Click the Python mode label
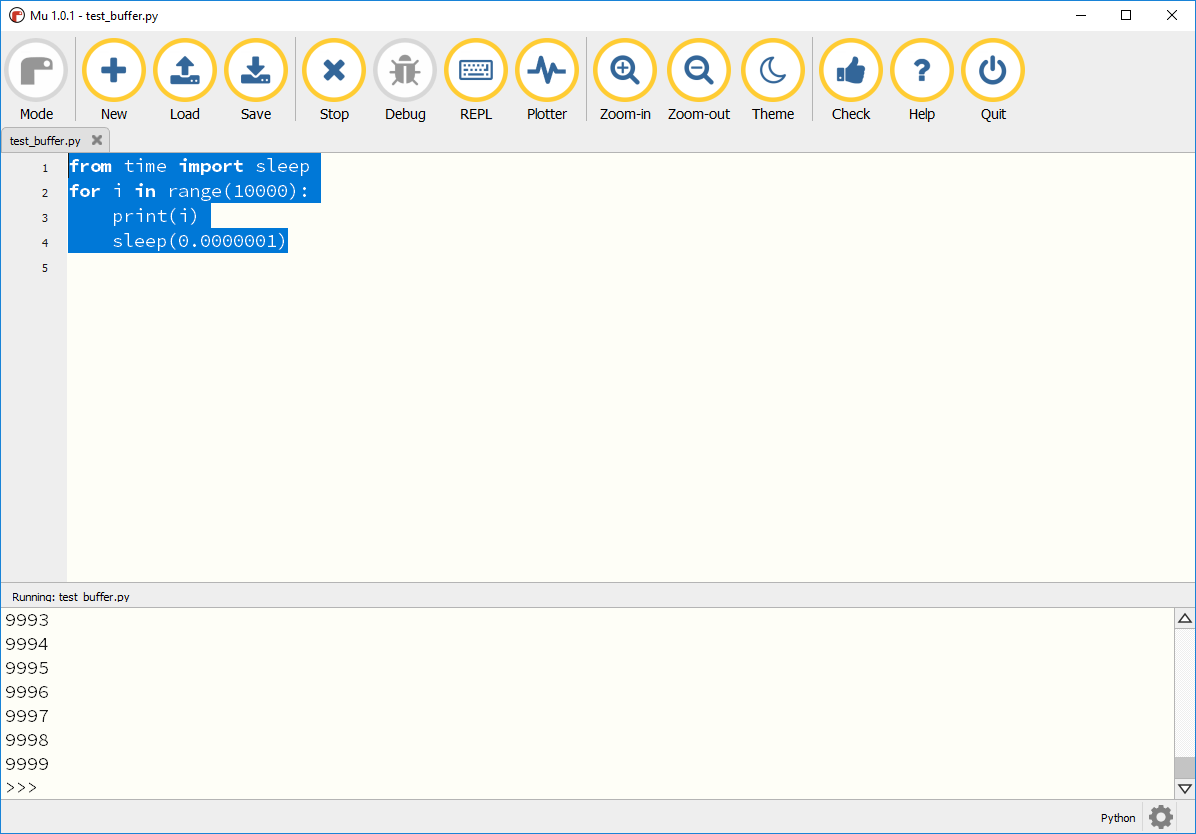The height and width of the screenshot is (834, 1196). tap(1117, 817)
